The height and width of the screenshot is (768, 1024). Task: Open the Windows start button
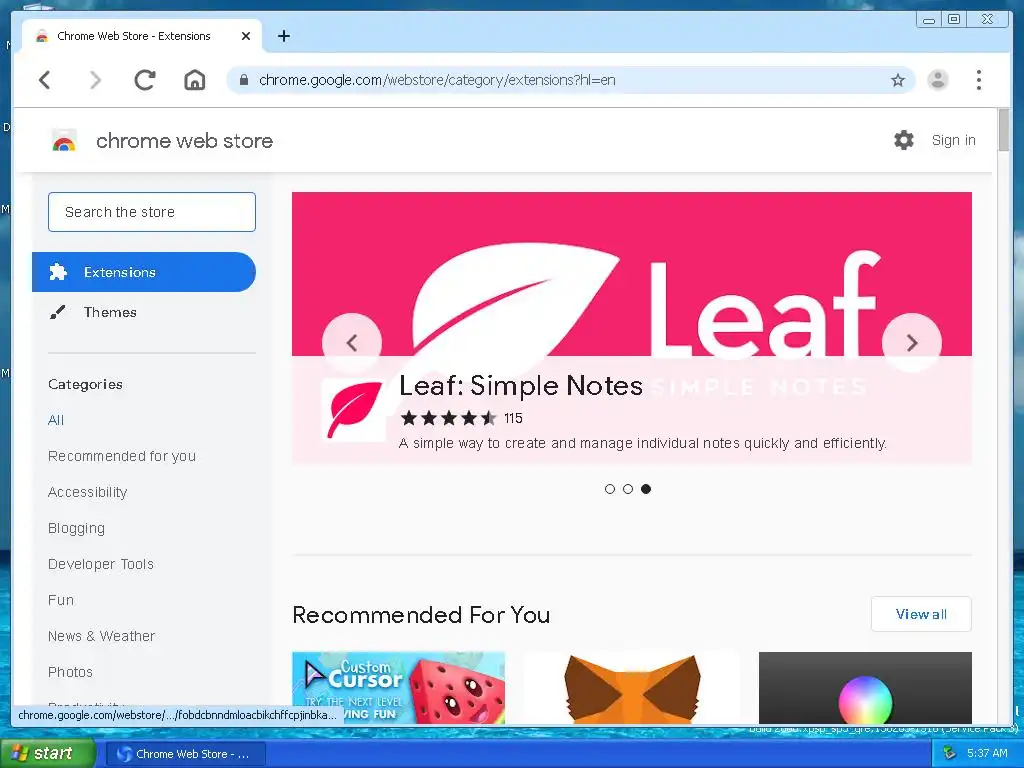point(46,754)
